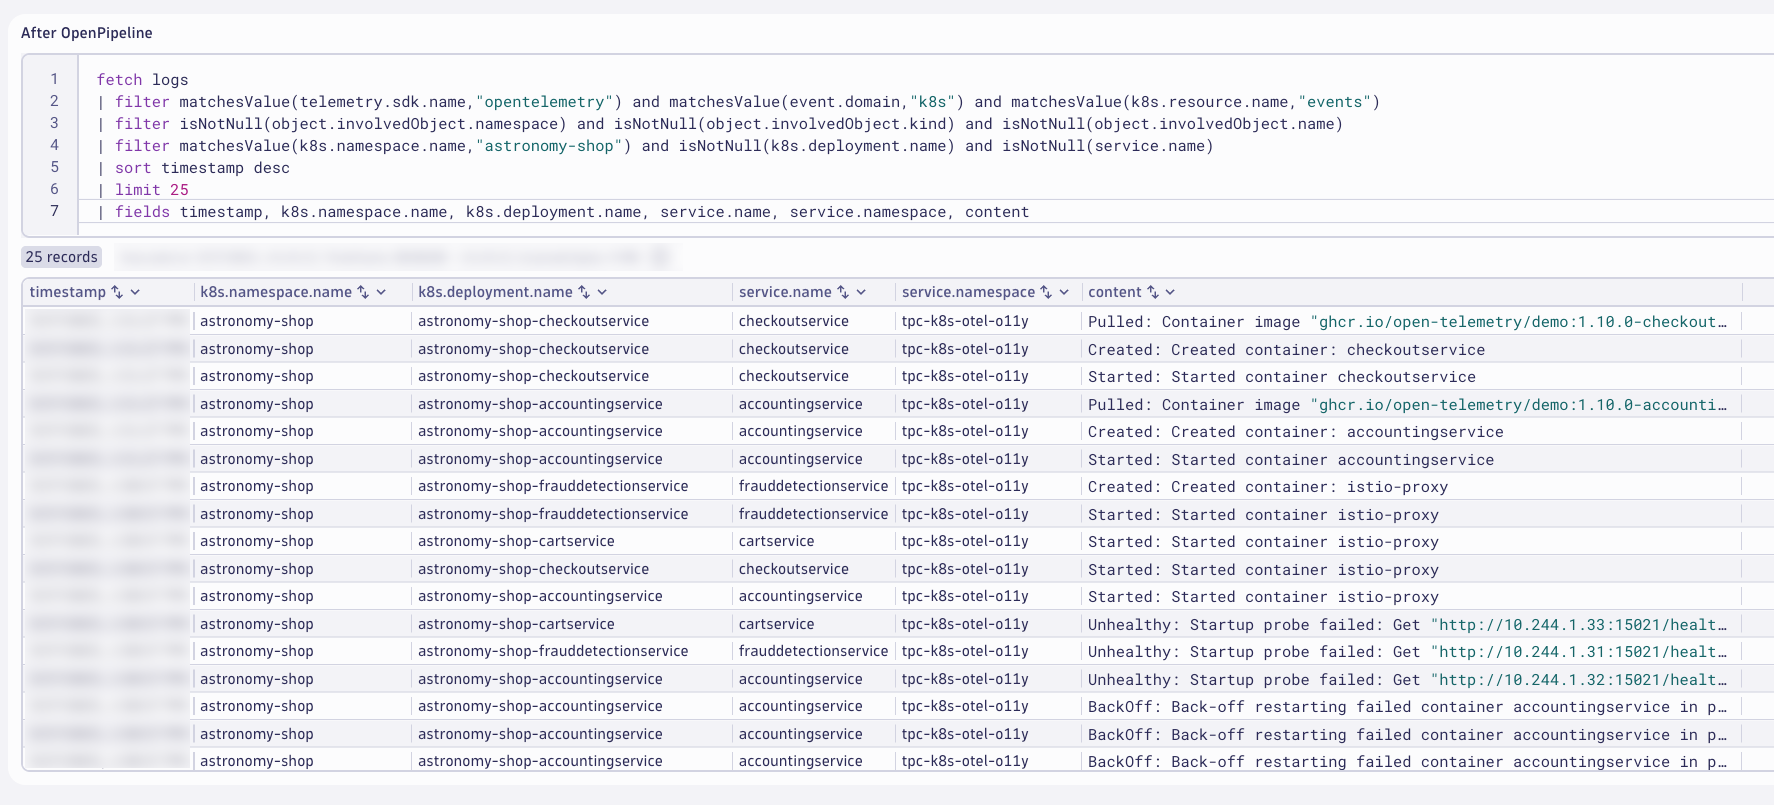Open k8s.deployment.name column options chevron
Viewport: 1774px width, 805px height.
pos(602,292)
